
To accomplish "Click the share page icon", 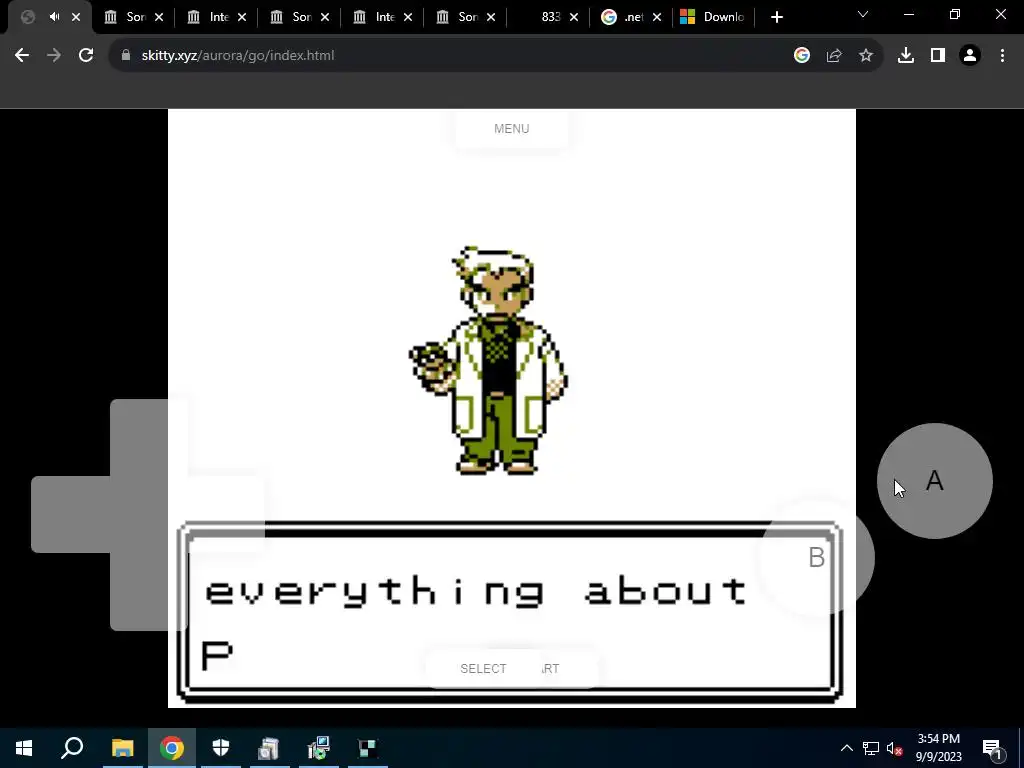I will pos(834,56).
